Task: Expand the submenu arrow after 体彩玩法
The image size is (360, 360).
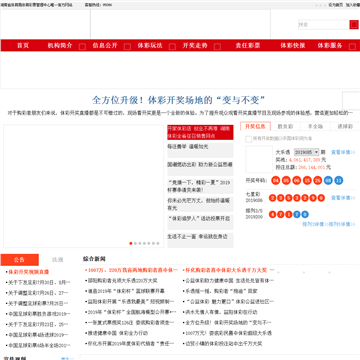Action: (x=172, y=47)
